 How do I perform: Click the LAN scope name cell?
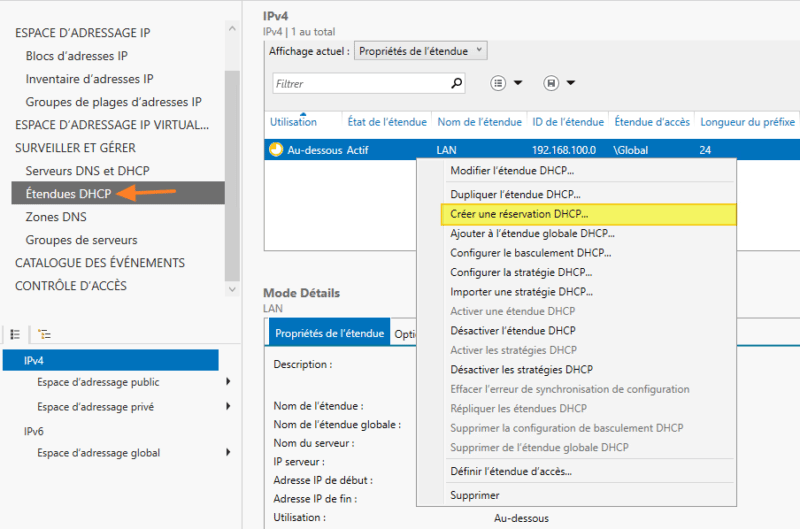[x=446, y=150]
